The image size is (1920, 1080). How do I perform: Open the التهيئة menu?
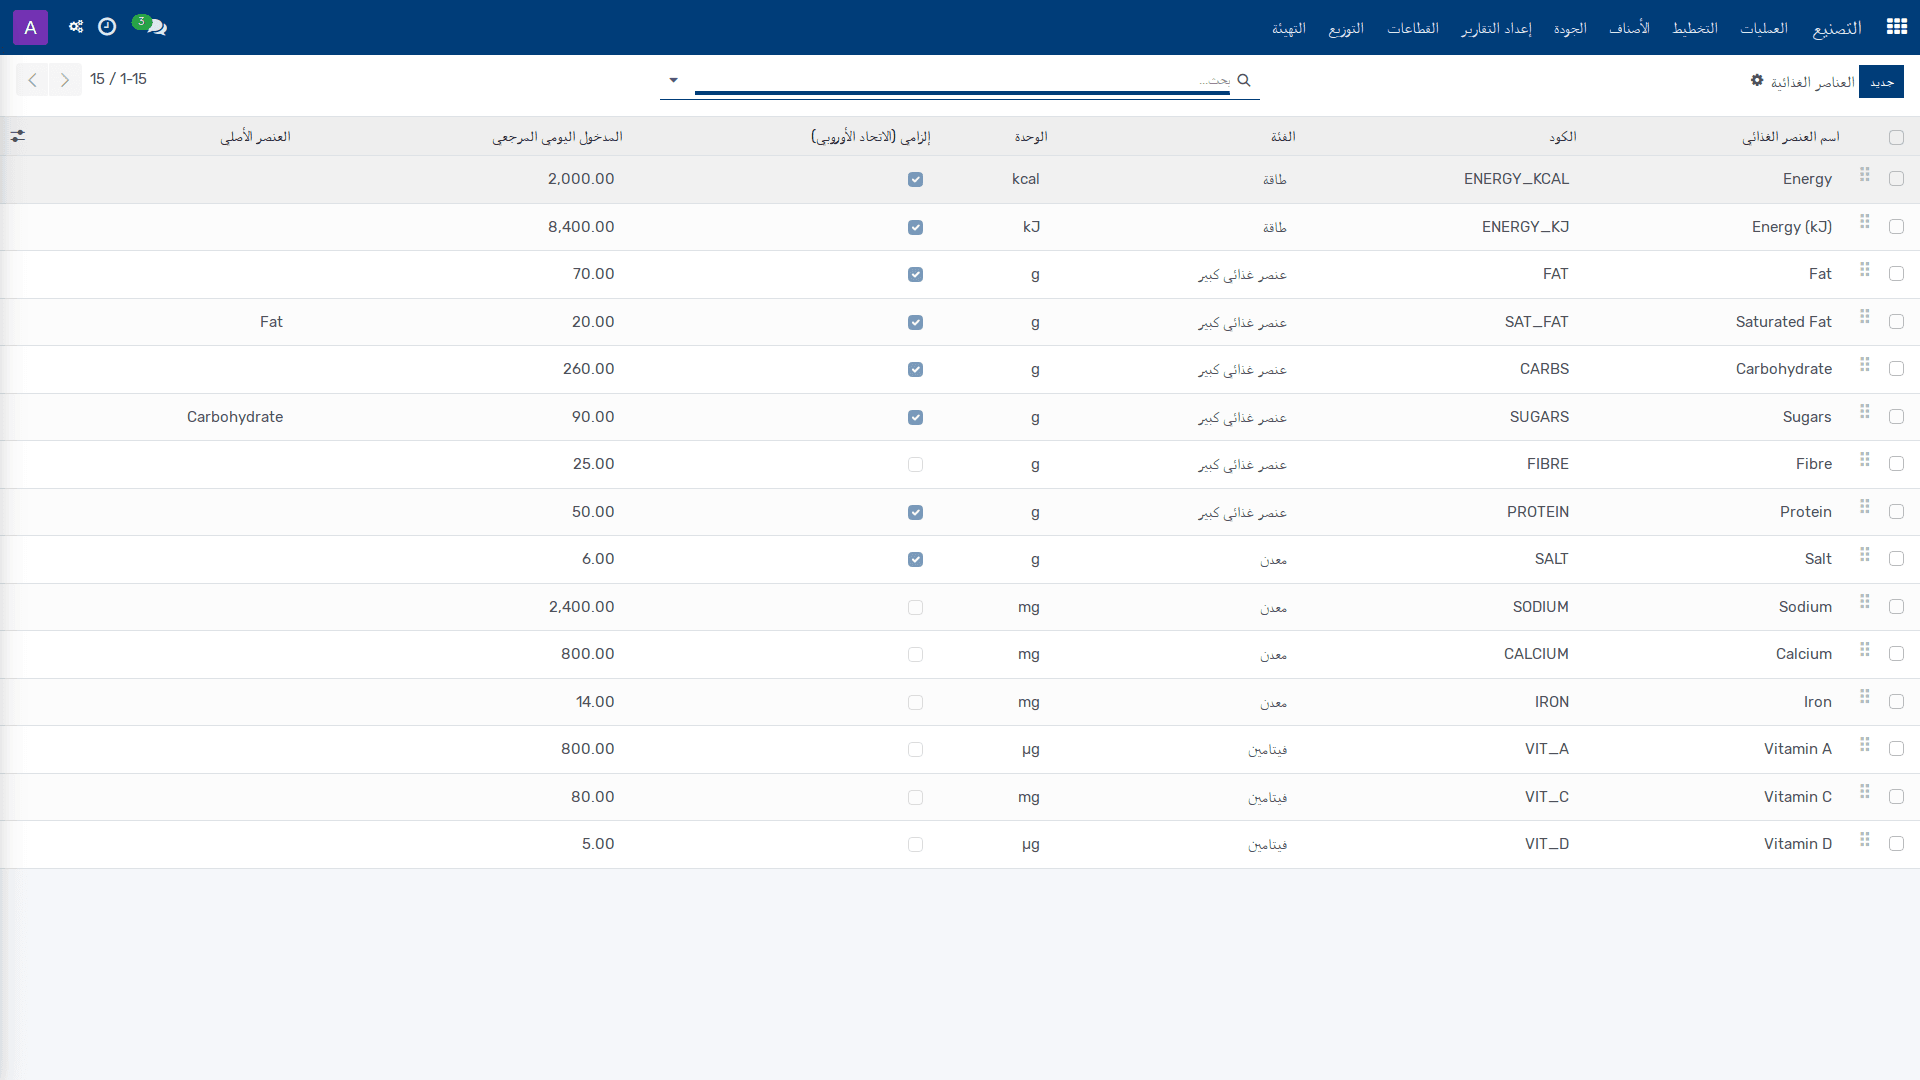pyautogui.click(x=1289, y=28)
